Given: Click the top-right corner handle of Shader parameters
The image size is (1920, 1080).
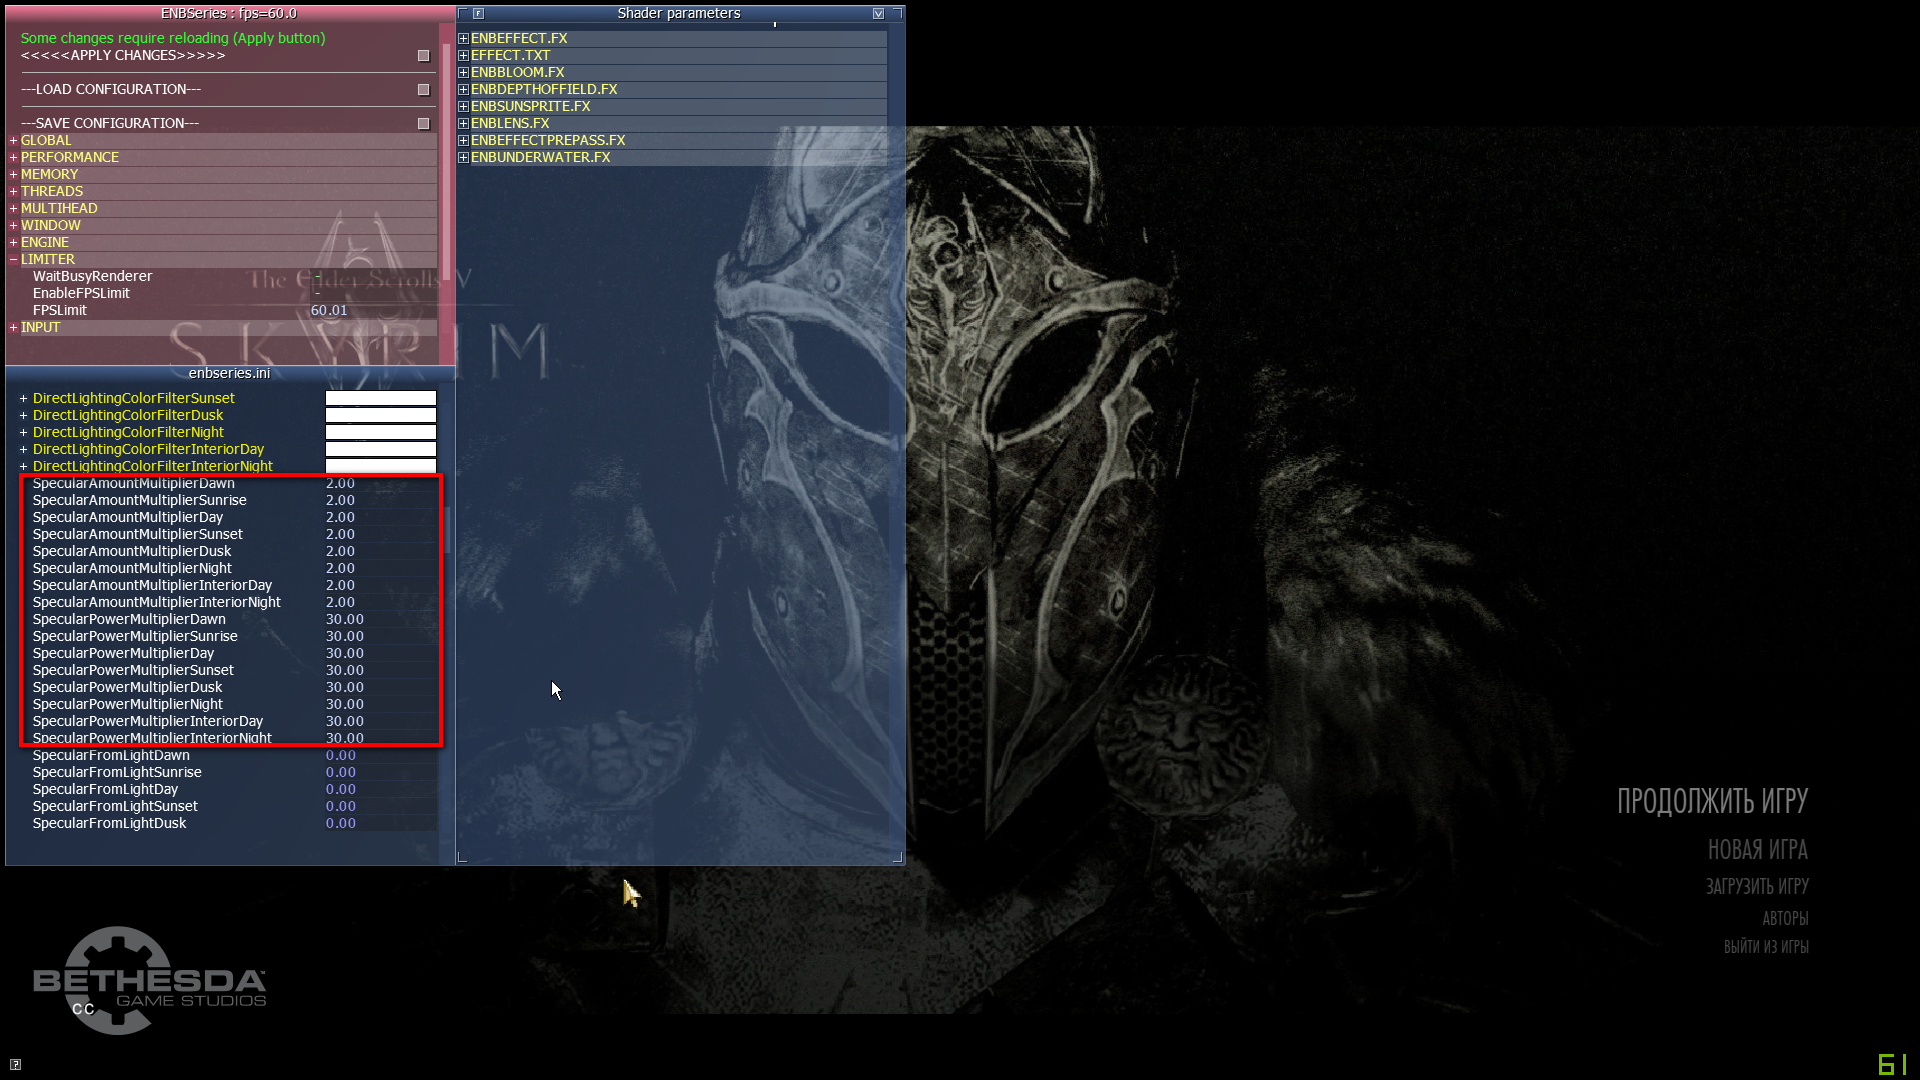Looking at the screenshot, I should click(897, 12).
